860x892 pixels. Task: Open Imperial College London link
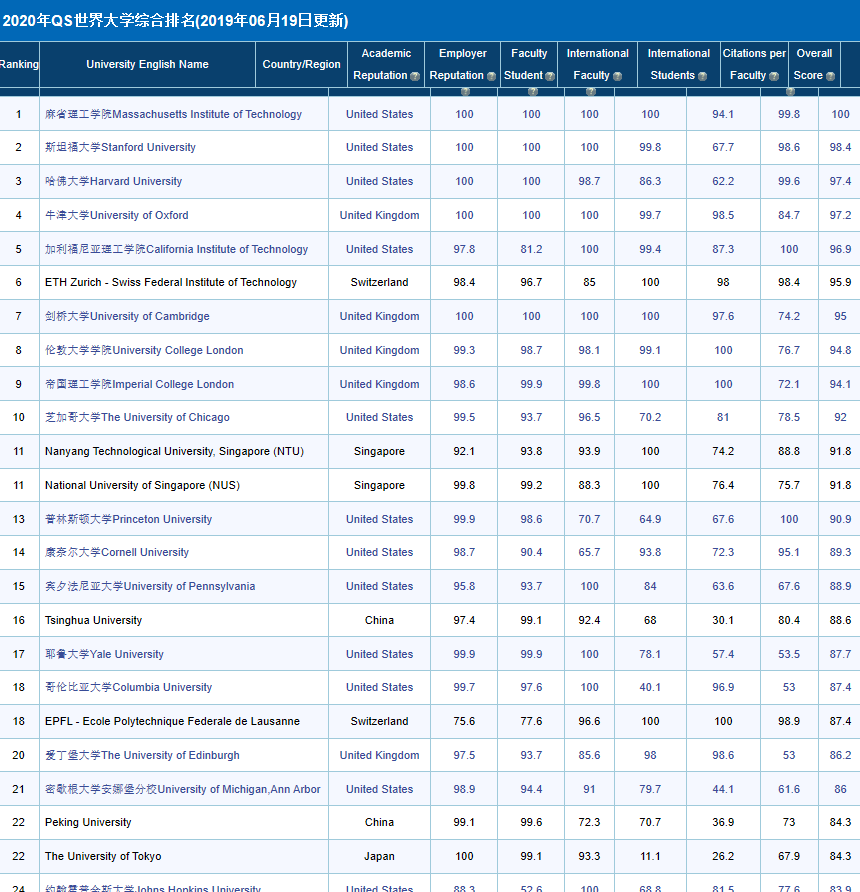[139, 385]
